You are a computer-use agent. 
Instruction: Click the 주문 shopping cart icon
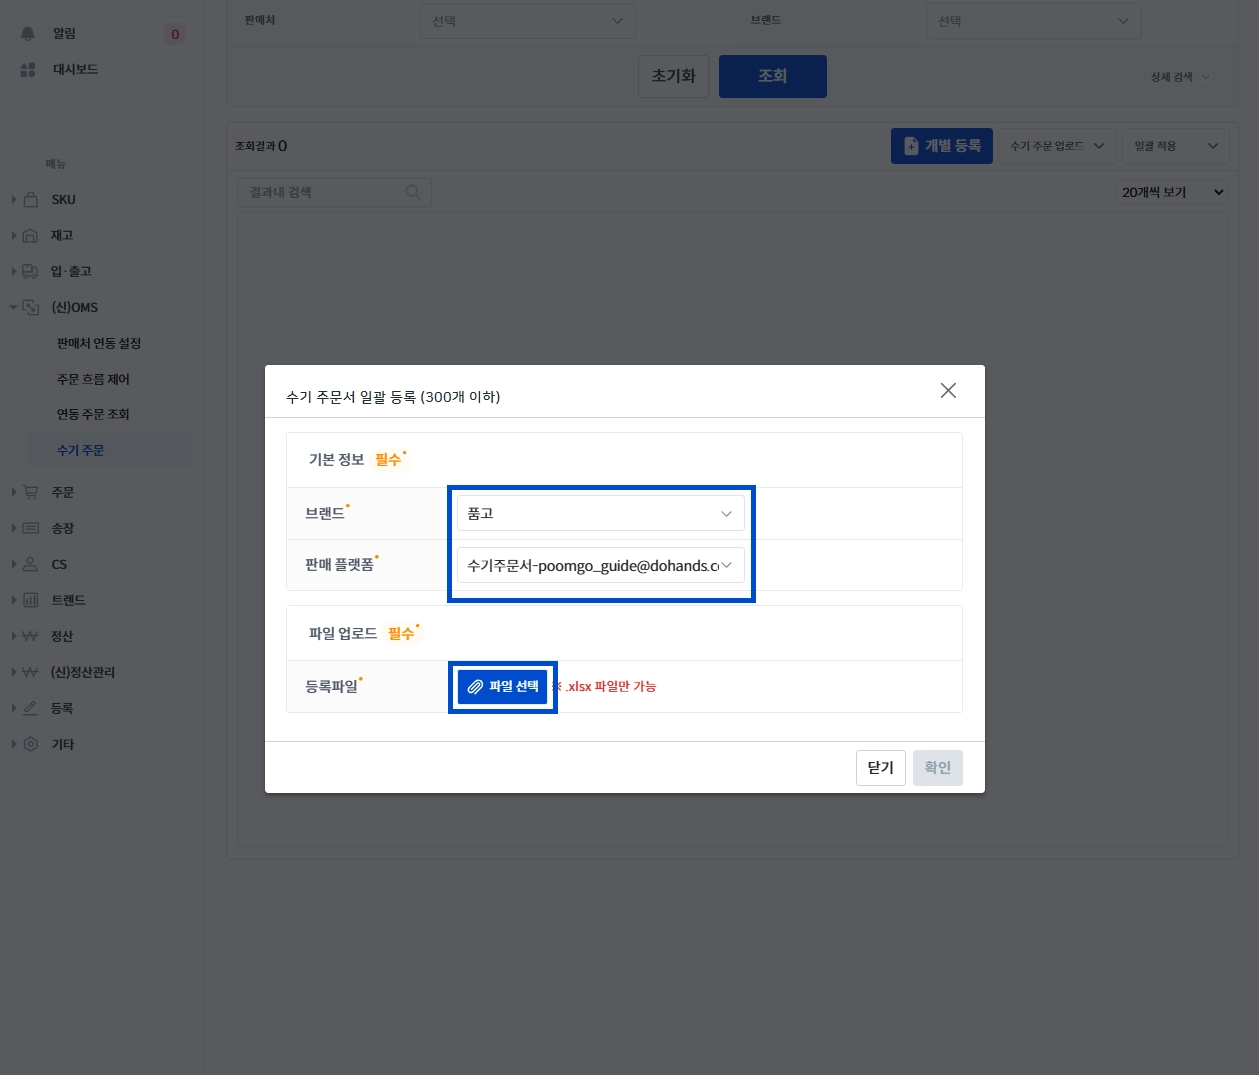pos(31,492)
